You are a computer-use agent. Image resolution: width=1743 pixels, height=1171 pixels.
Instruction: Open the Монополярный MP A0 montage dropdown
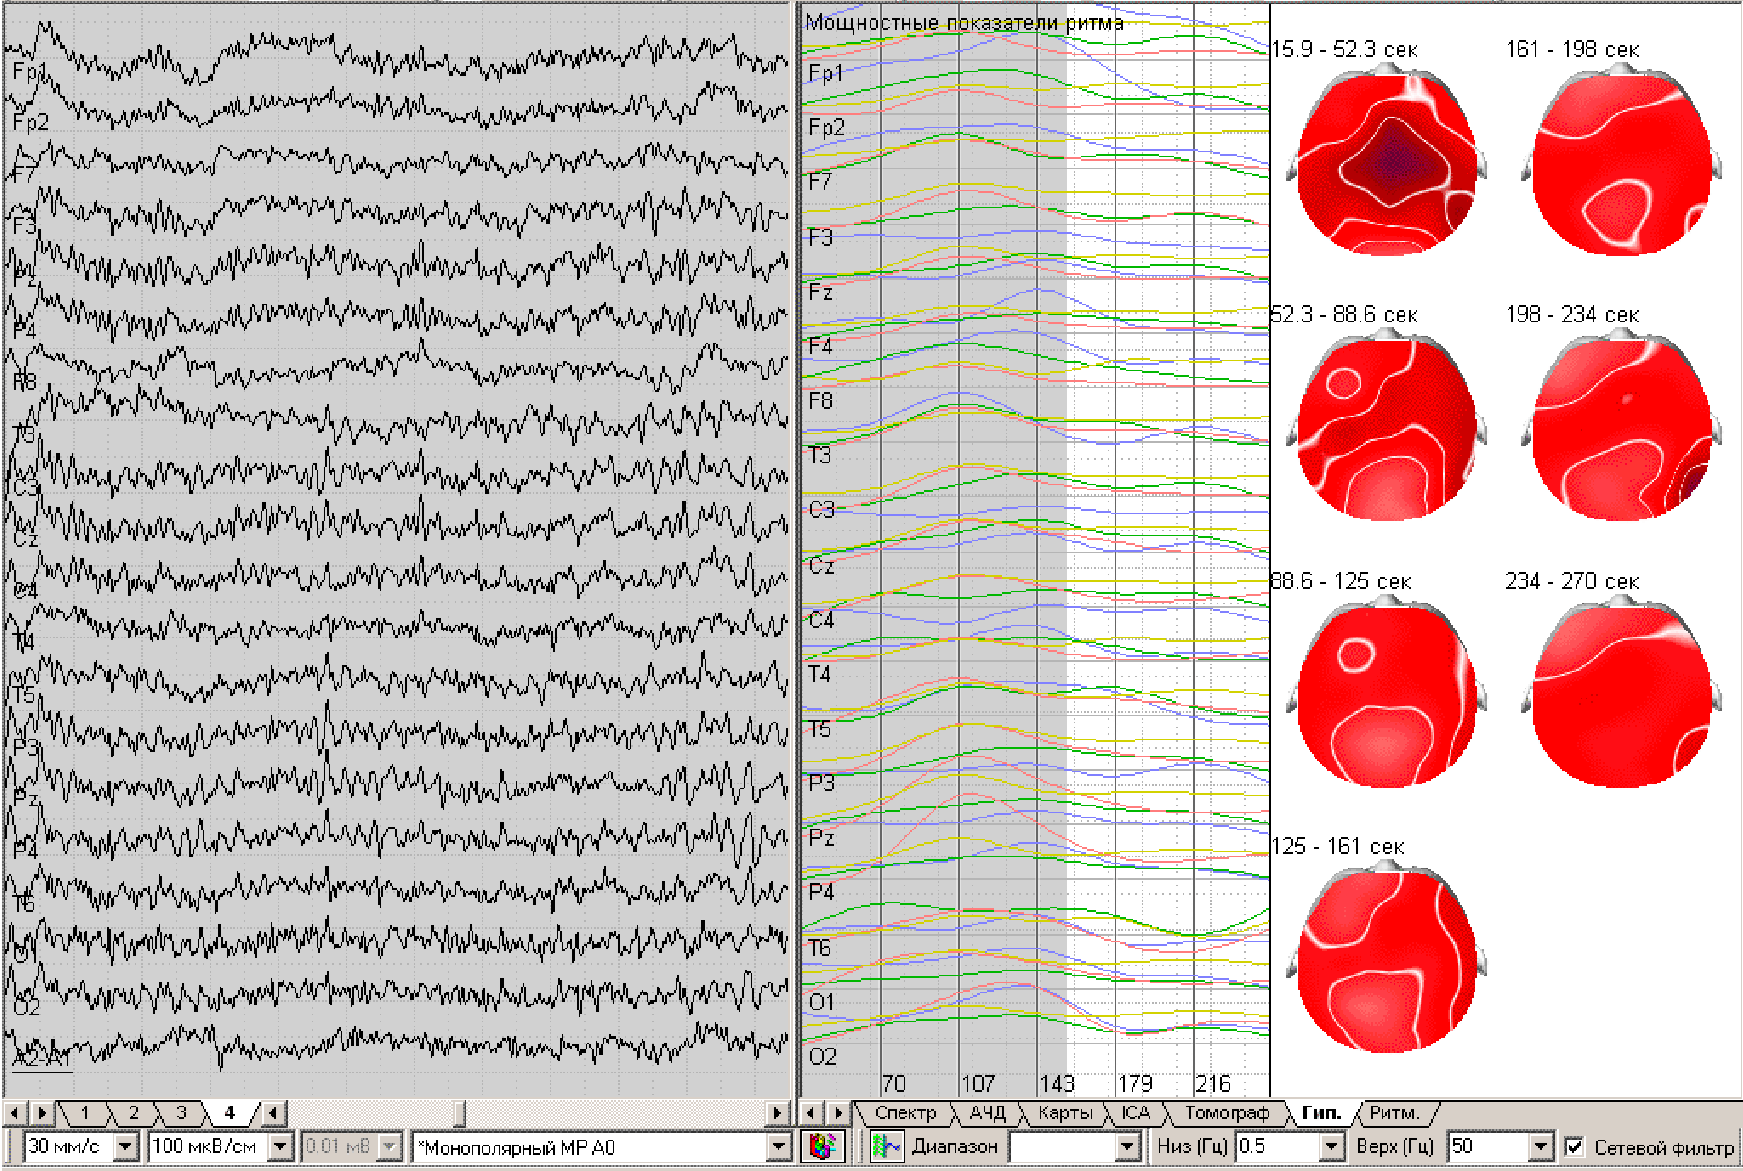tap(779, 1146)
